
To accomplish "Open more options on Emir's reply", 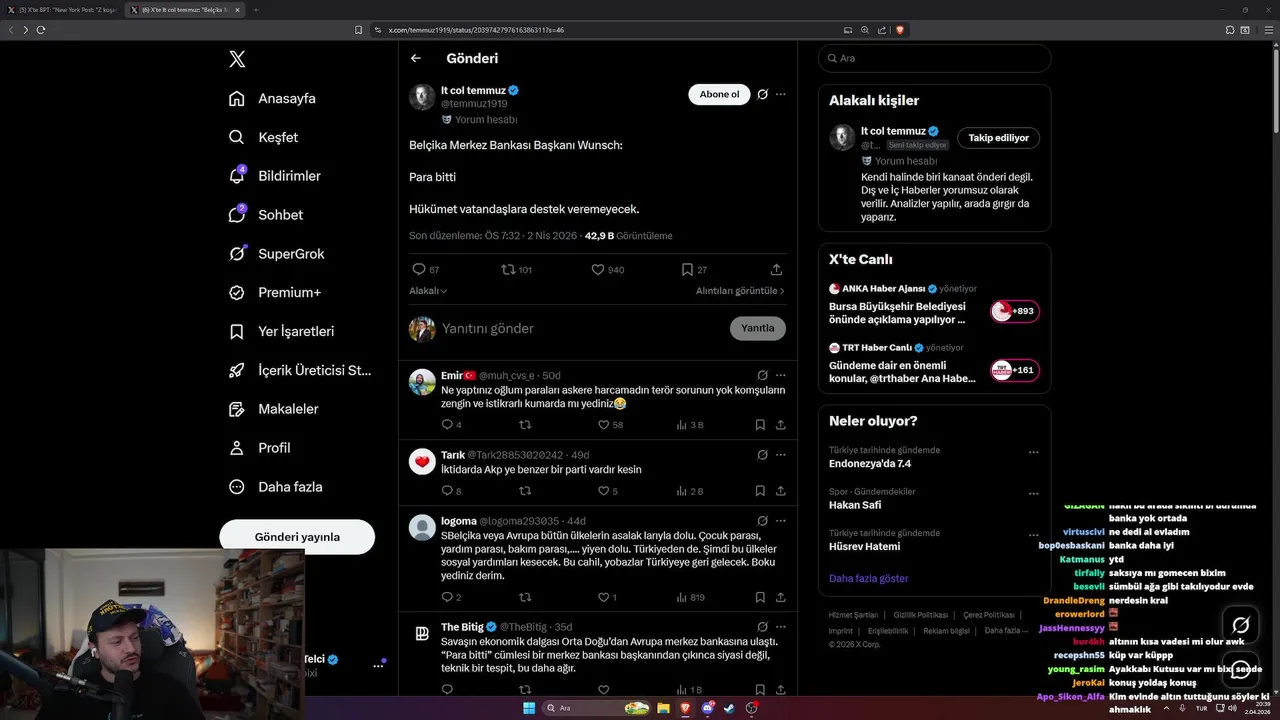I will point(781,375).
